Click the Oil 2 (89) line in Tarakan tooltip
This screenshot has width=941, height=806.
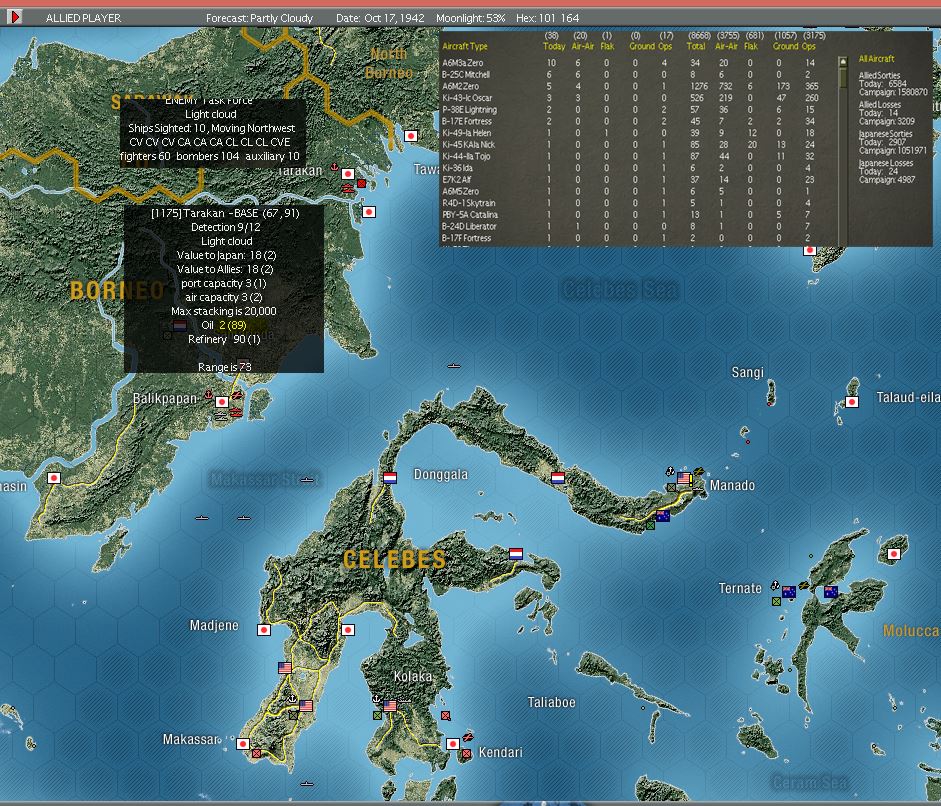[x=224, y=325]
